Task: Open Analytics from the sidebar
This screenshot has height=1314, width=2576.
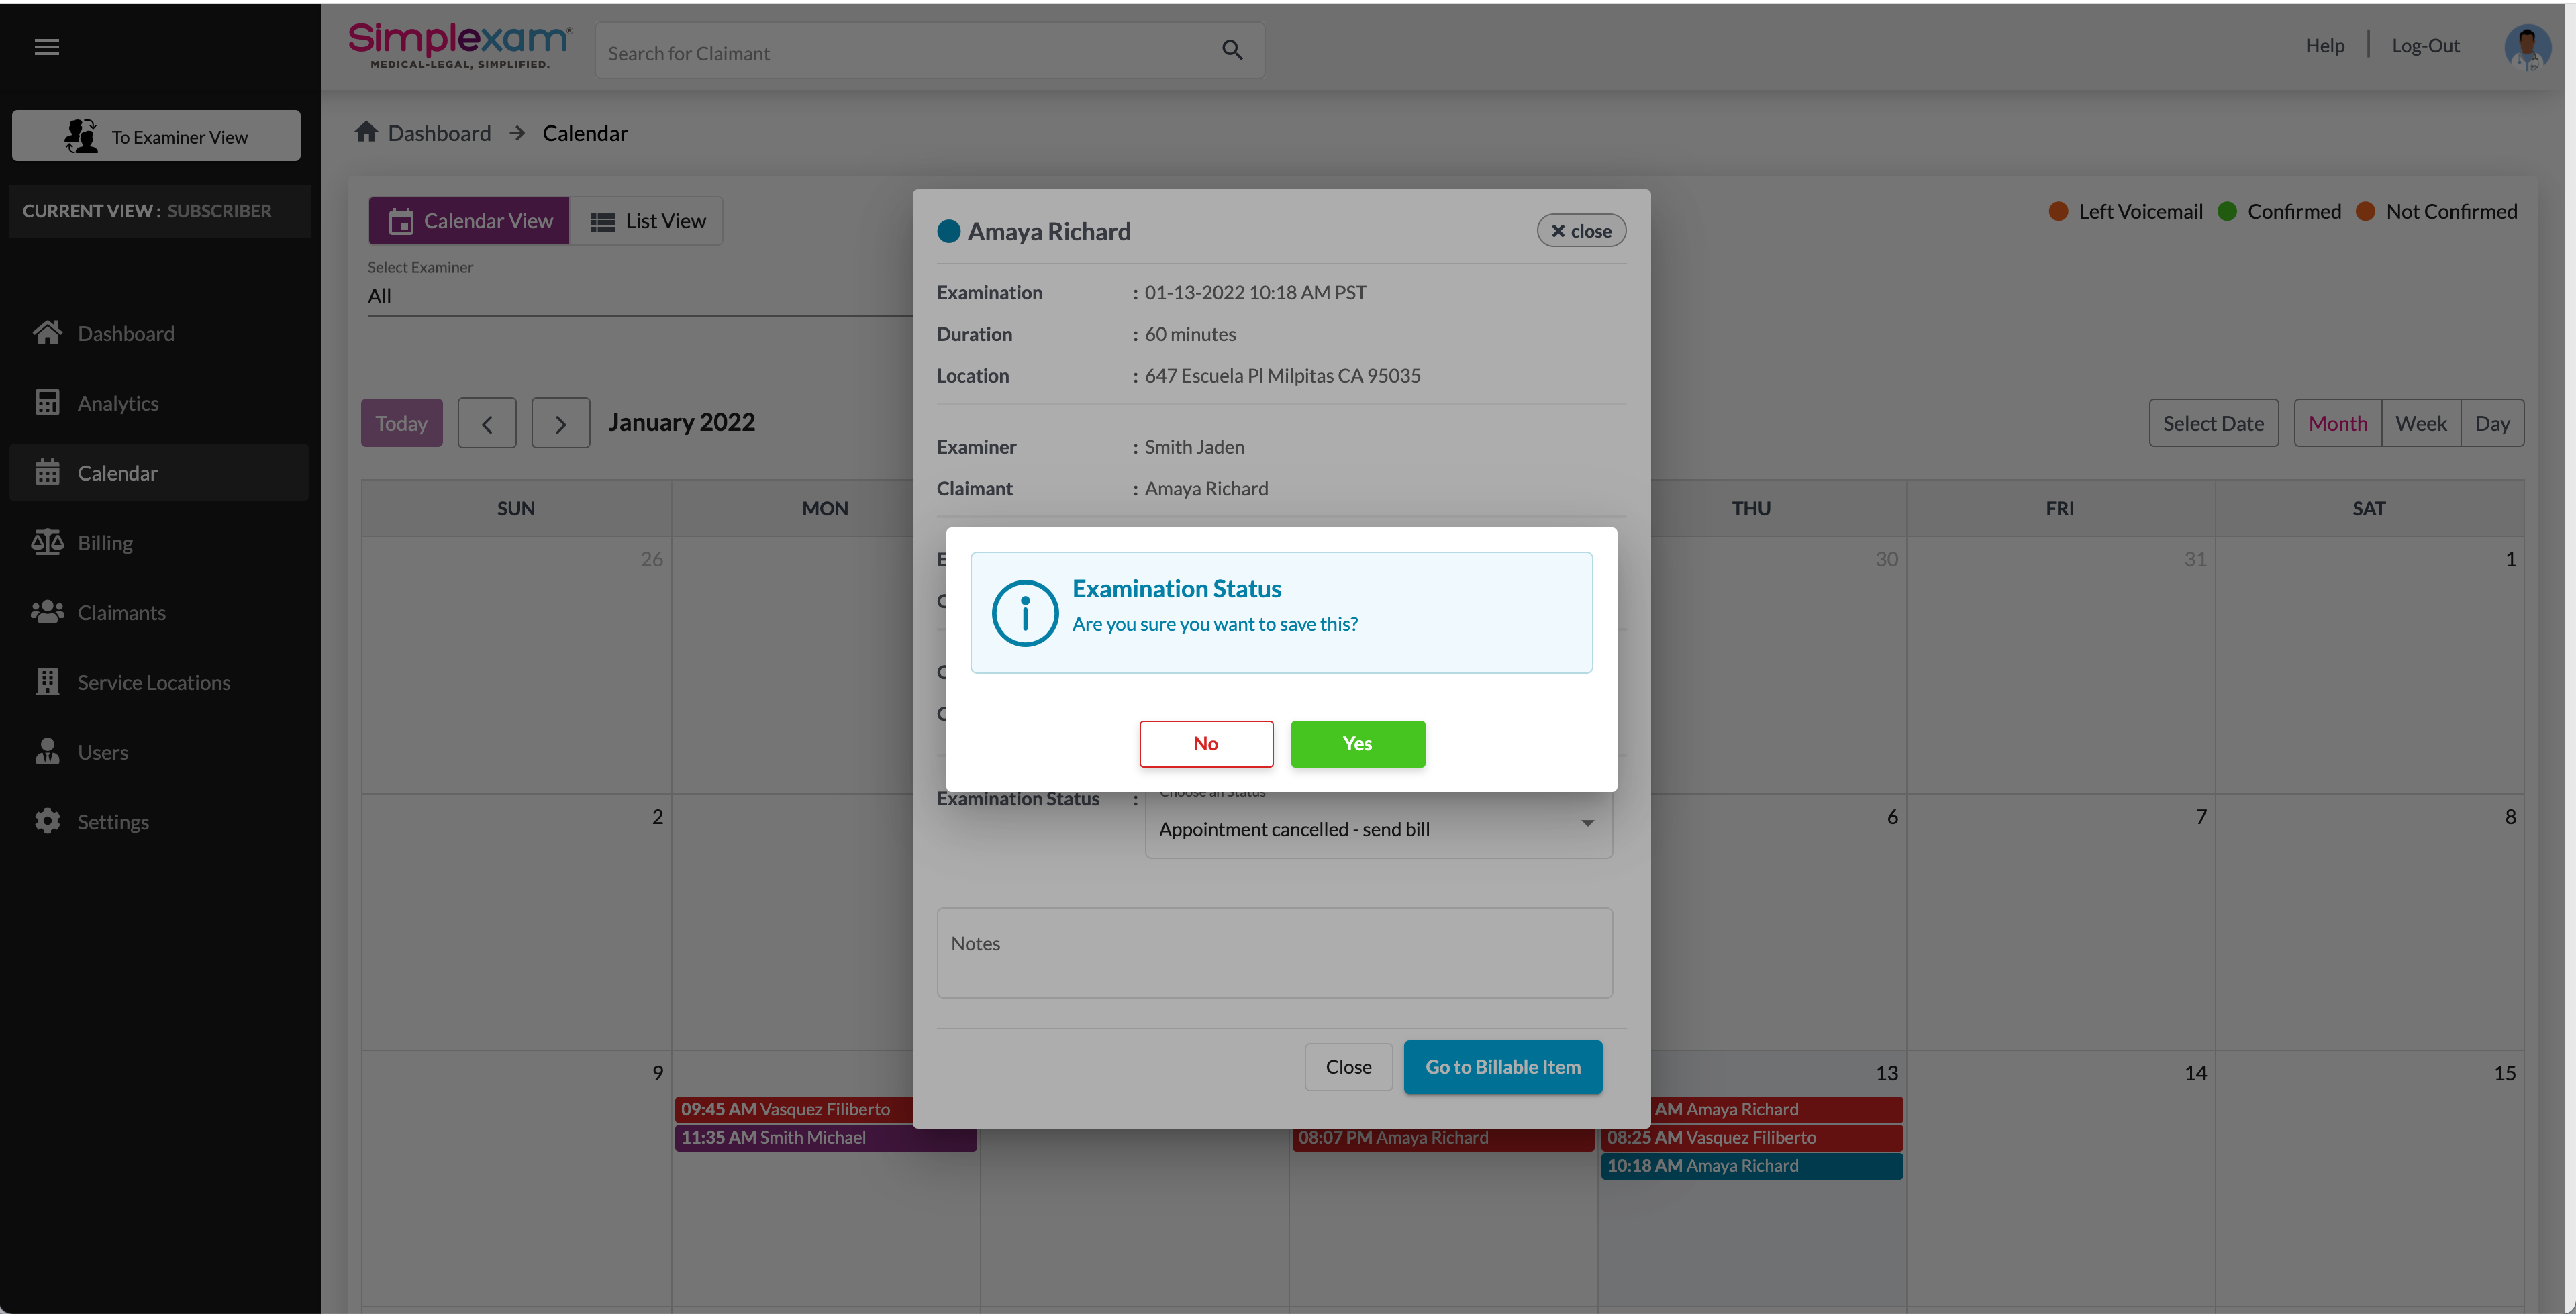Action: coord(118,403)
